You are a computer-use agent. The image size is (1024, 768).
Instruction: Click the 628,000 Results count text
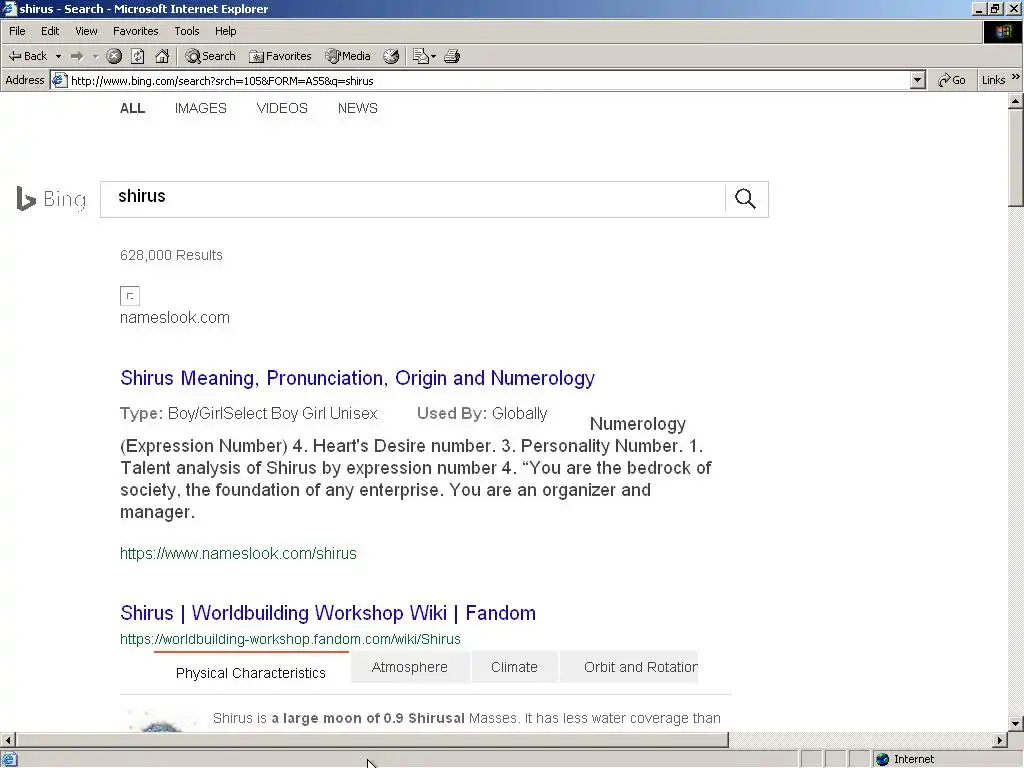tap(171, 255)
